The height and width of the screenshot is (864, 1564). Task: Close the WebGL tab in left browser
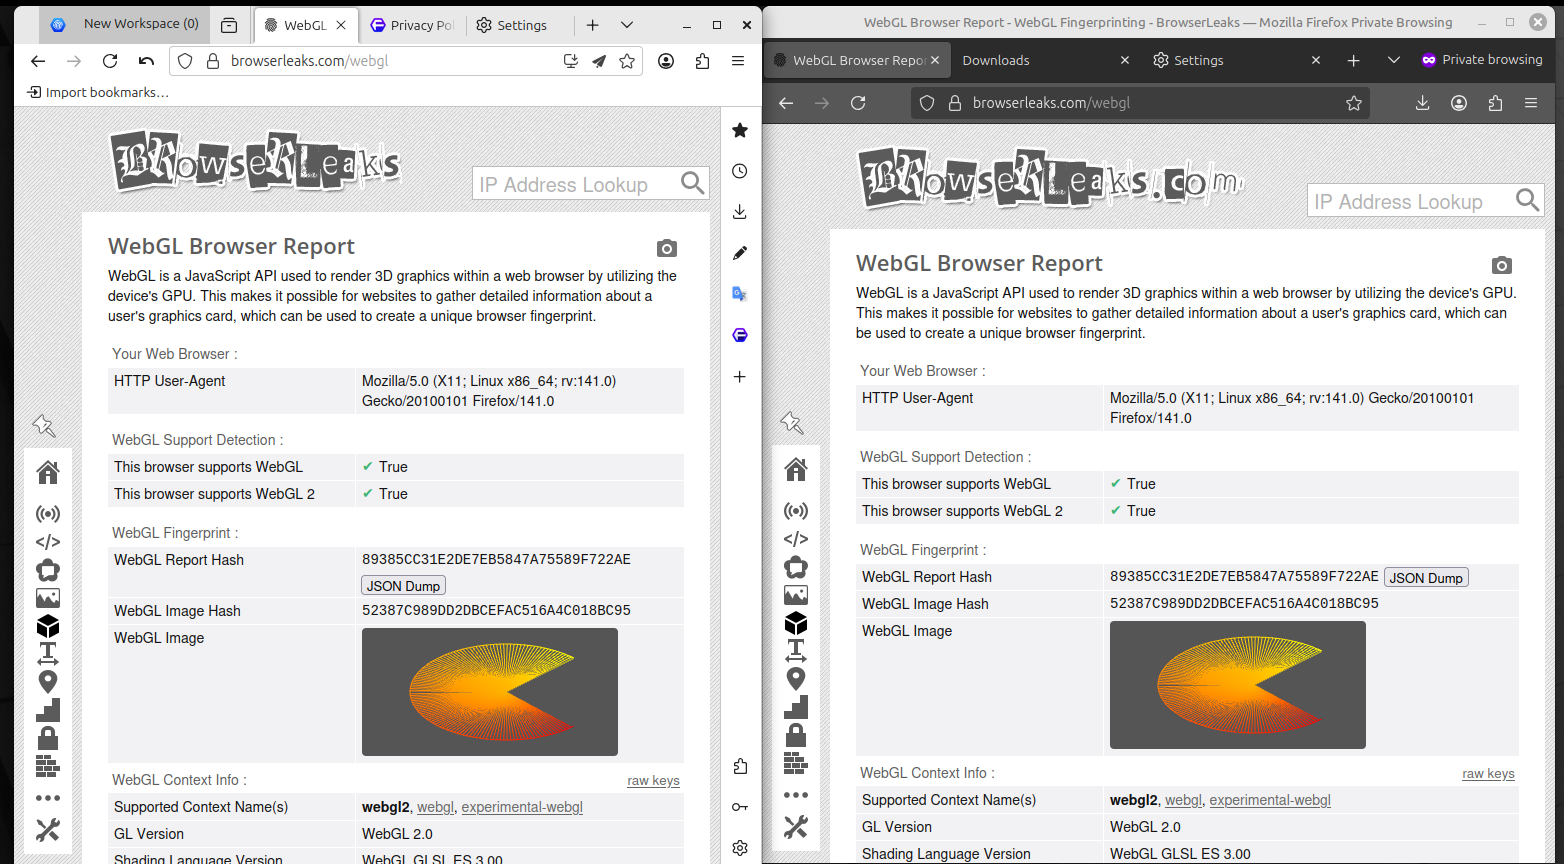point(341,25)
